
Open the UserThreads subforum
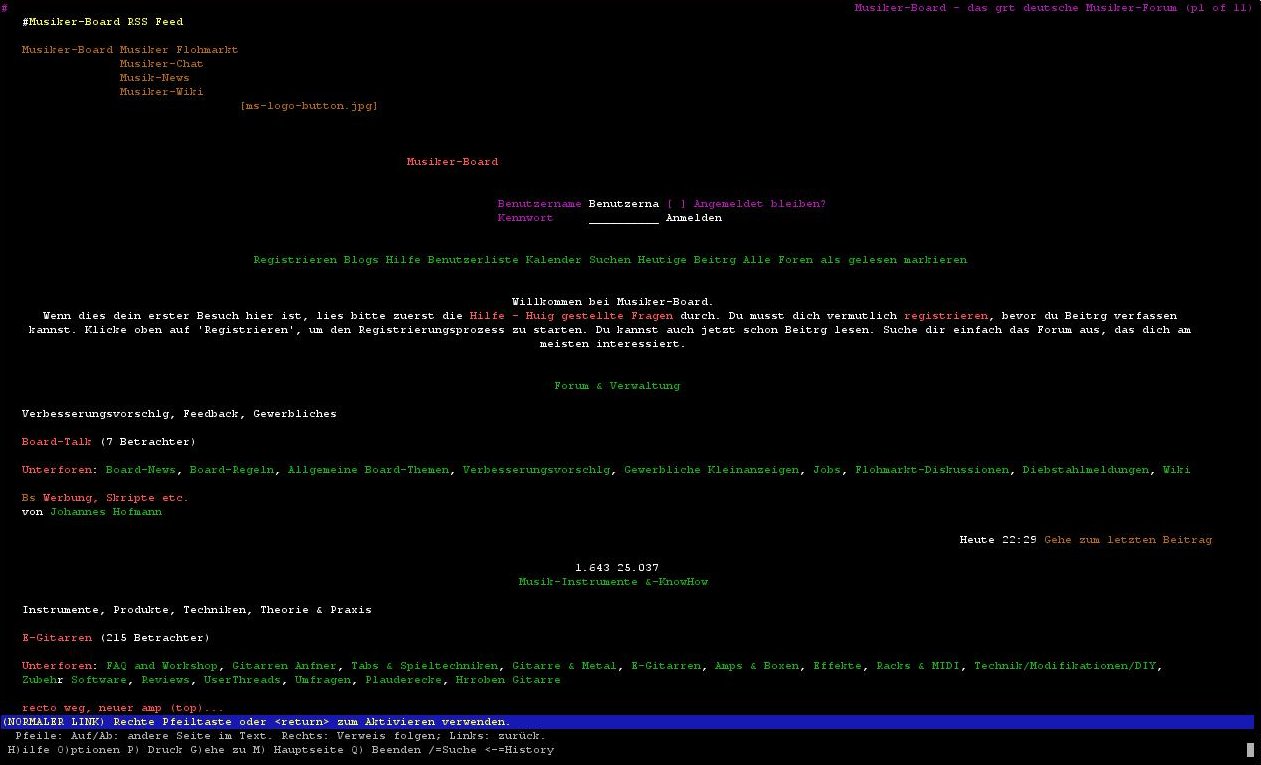click(x=242, y=680)
